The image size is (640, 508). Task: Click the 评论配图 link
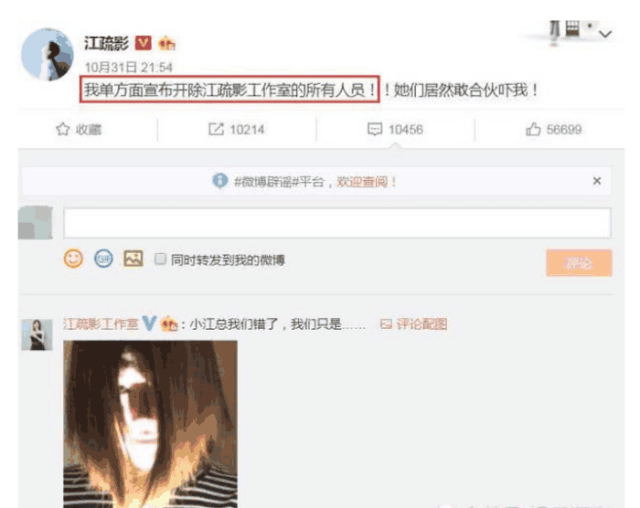(x=414, y=324)
